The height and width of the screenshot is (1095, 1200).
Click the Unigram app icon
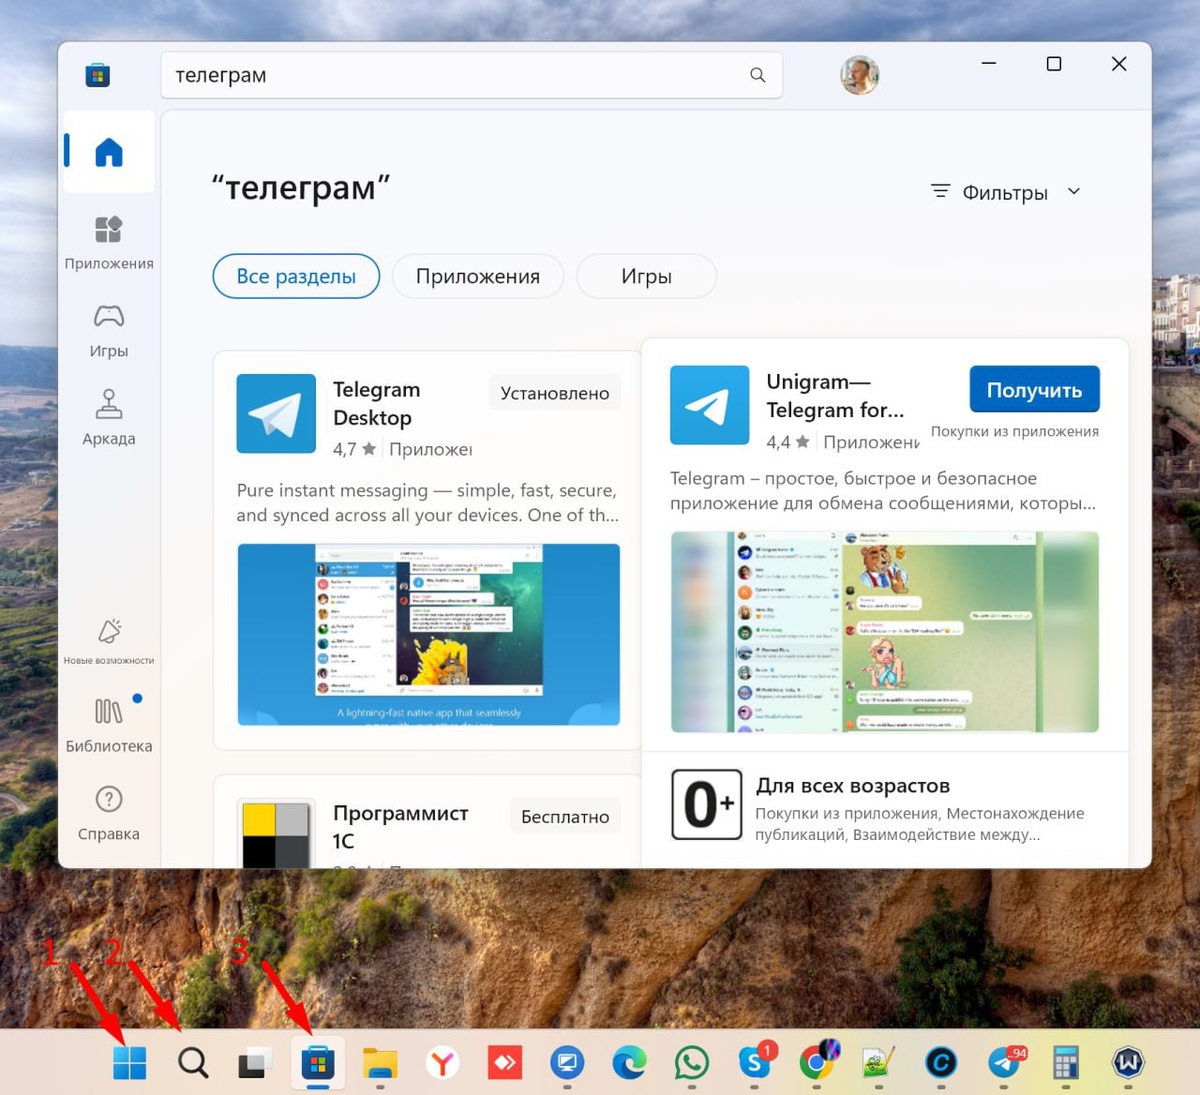709,405
